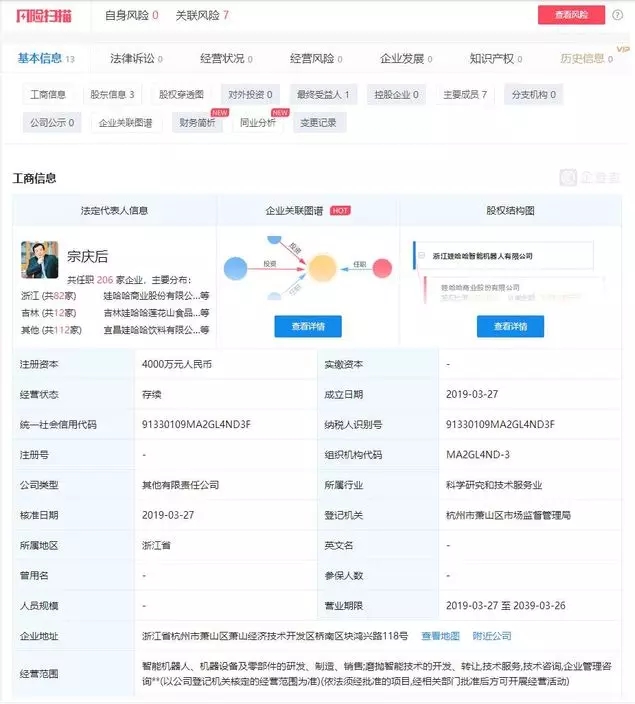
Task: Select 对外投资 0 sub-section
Action: coord(250,94)
